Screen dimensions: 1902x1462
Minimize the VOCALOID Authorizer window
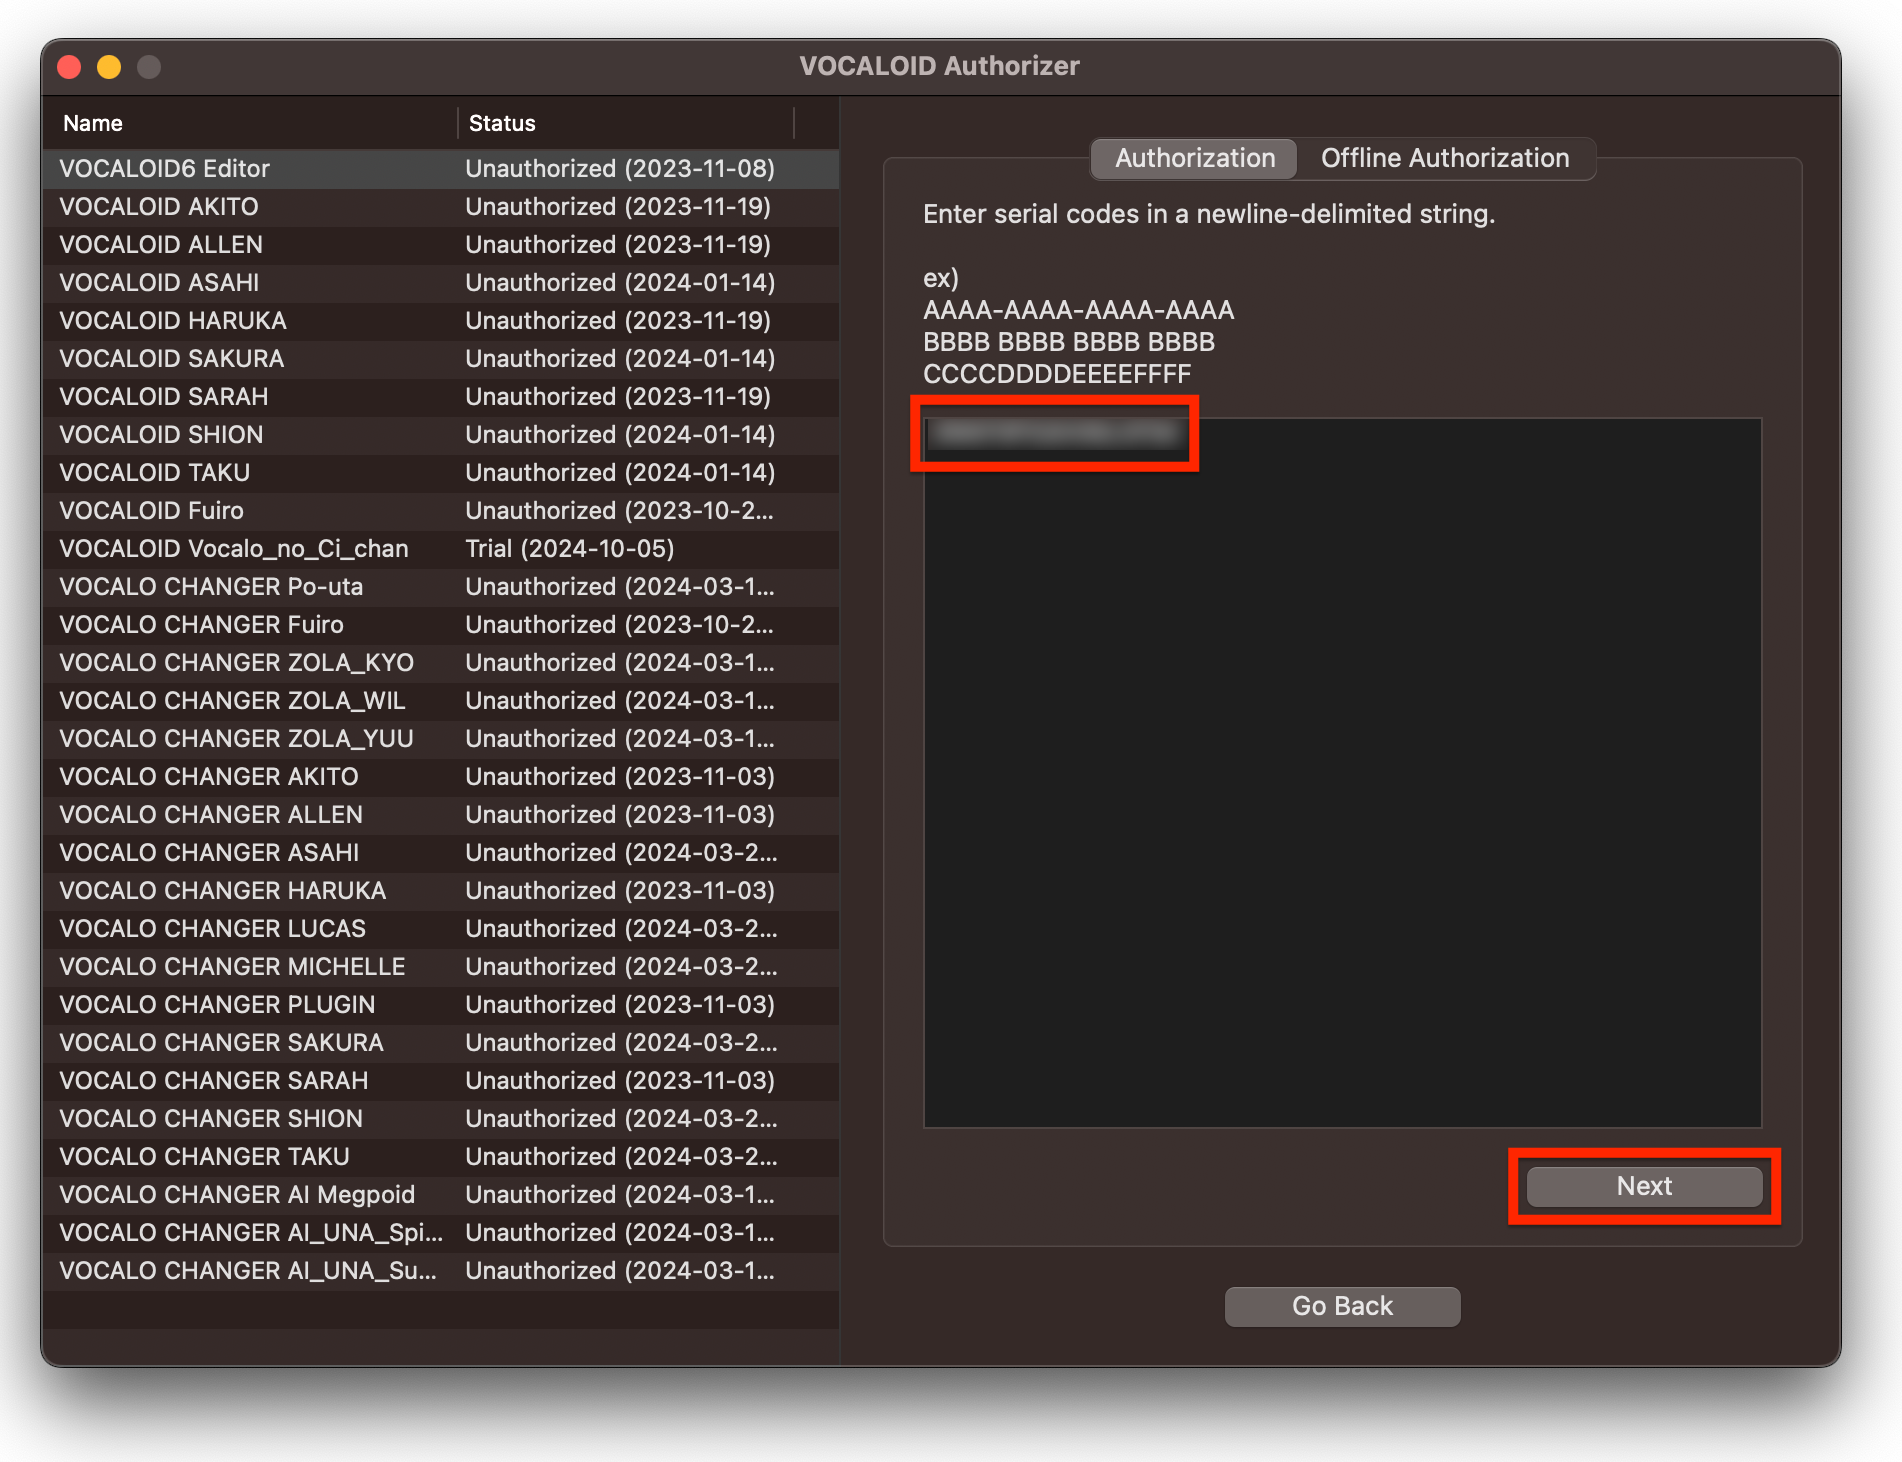click(x=109, y=66)
